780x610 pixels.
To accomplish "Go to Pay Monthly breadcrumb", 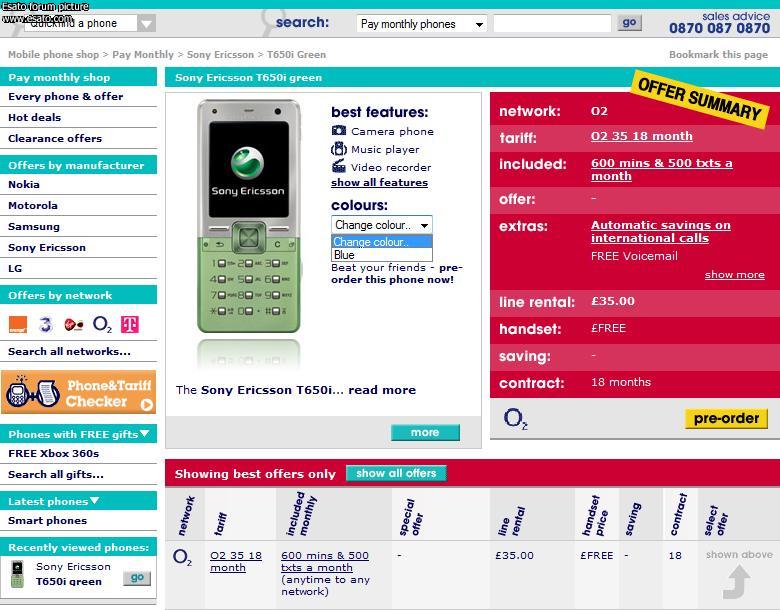I will (x=143, y=54).
